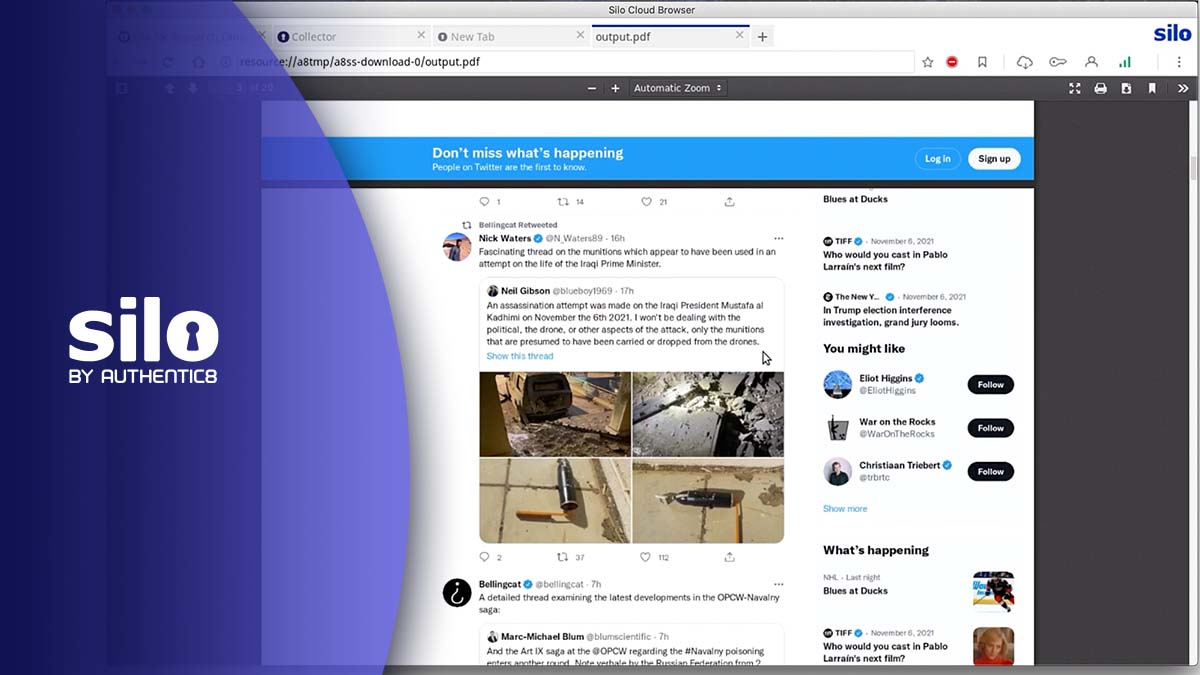1200x675 pixels.
Task: Follow Eliot Higgins
Action: (990, 384)
